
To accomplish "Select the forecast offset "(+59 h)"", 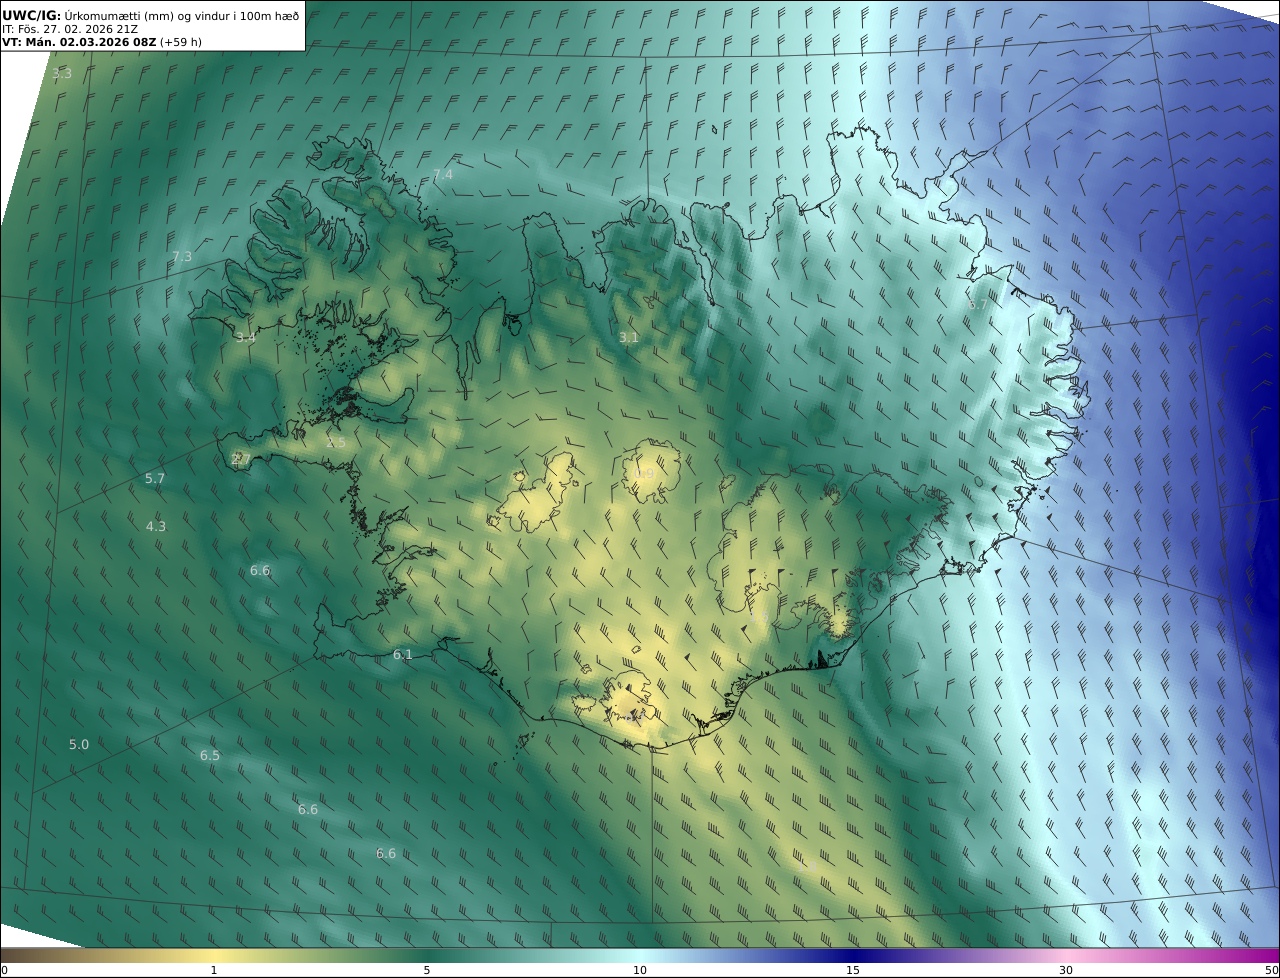I will [x=181, y=42].
